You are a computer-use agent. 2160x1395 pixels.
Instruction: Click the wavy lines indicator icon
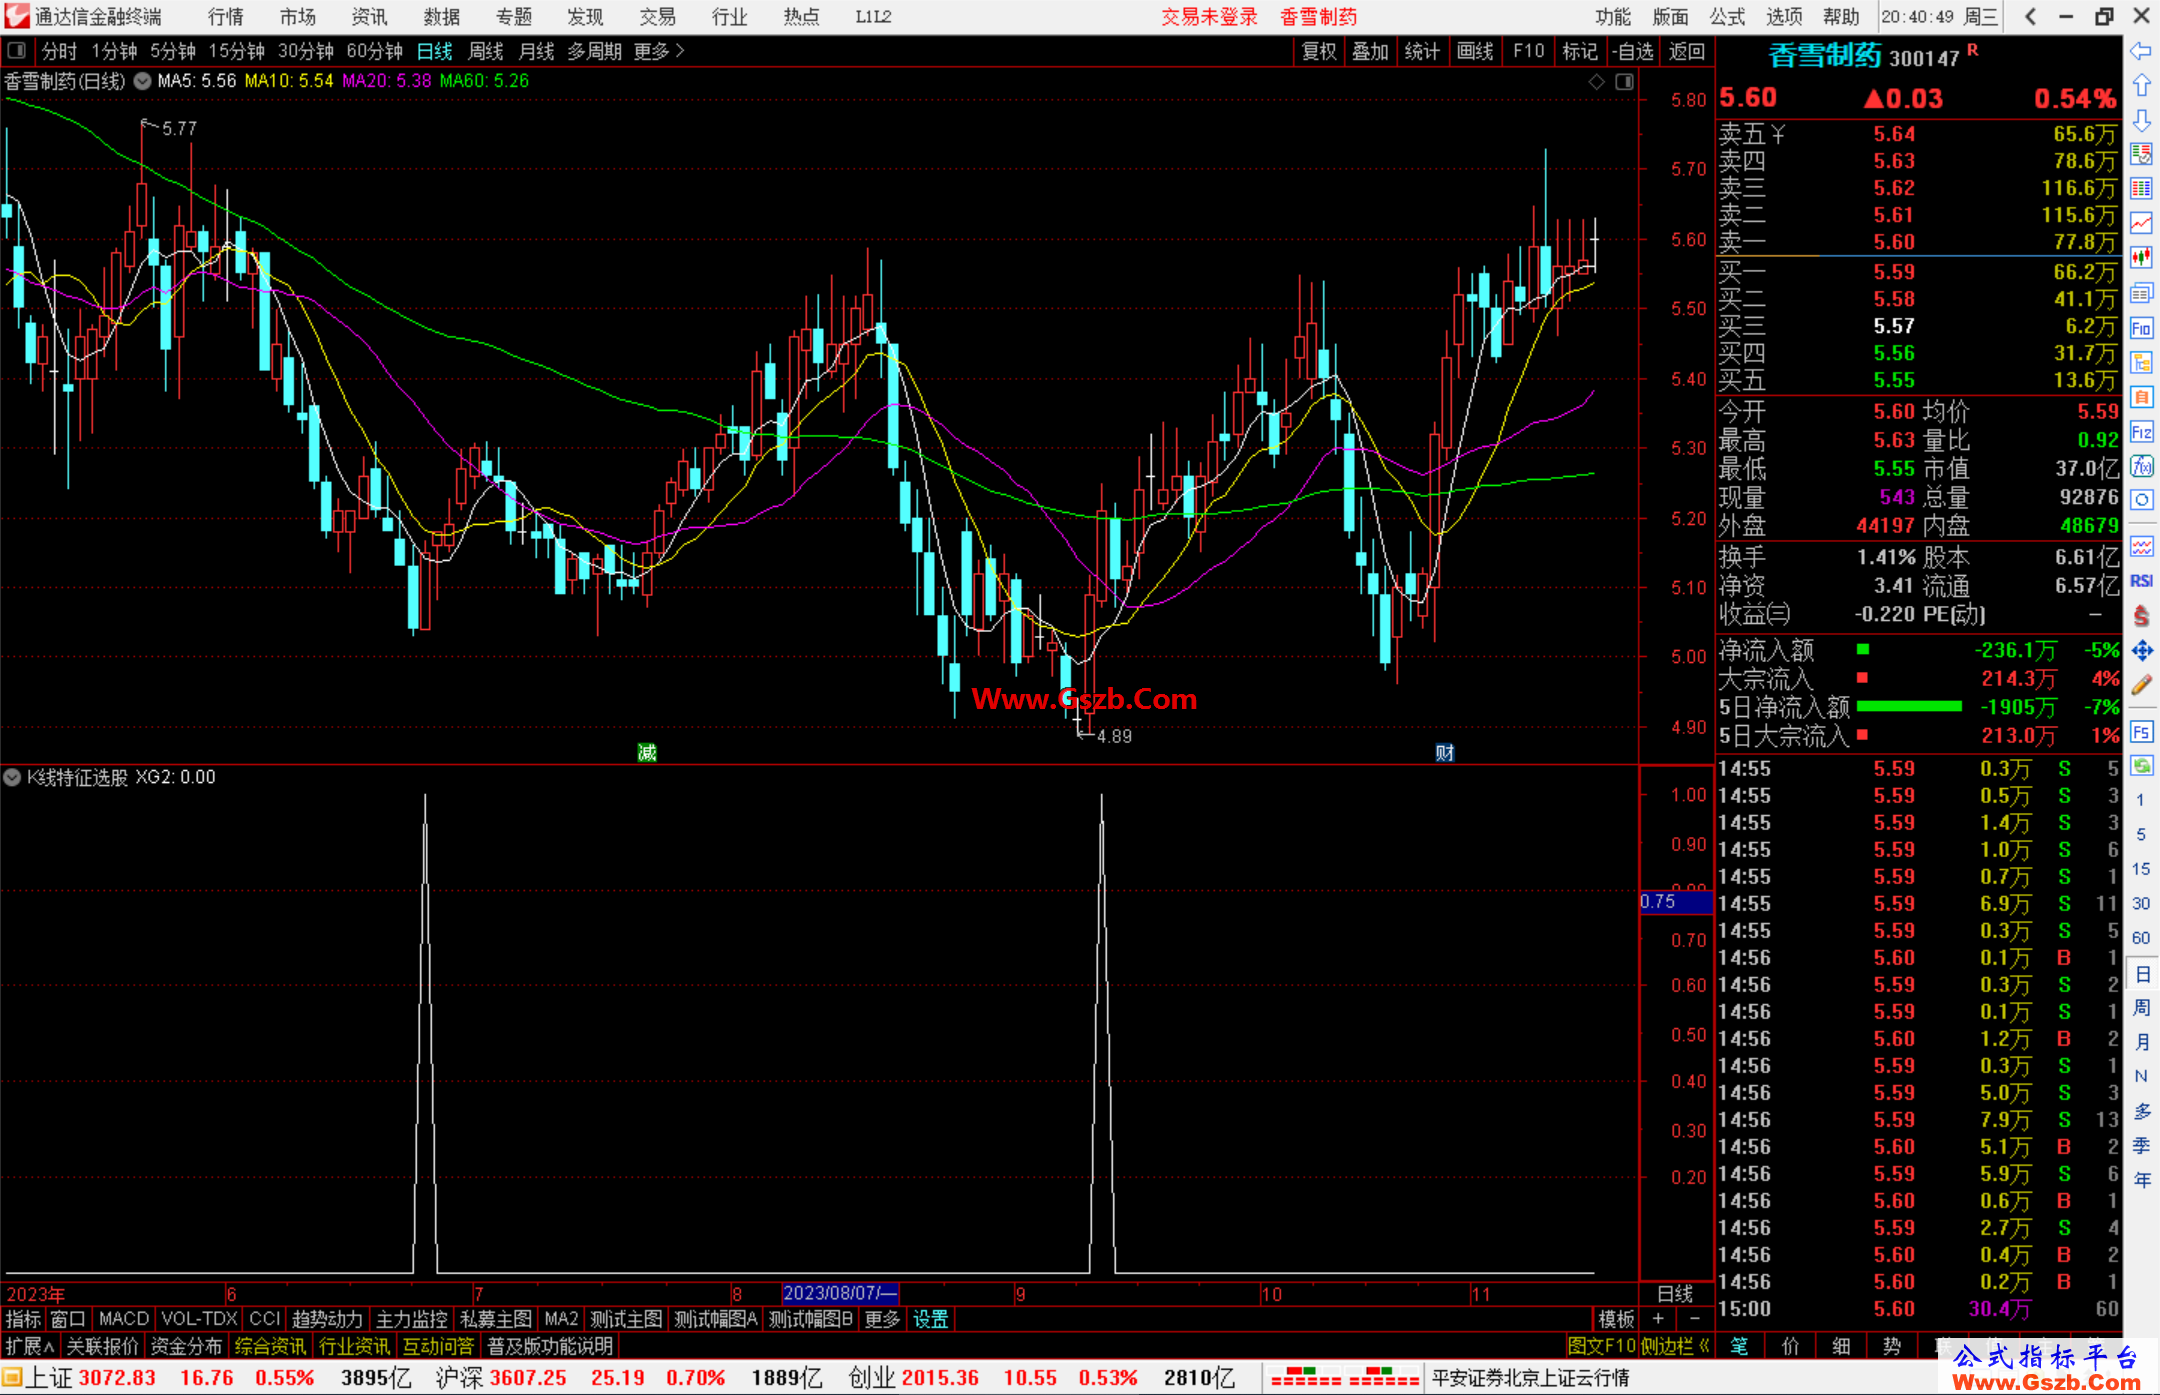2141,546
